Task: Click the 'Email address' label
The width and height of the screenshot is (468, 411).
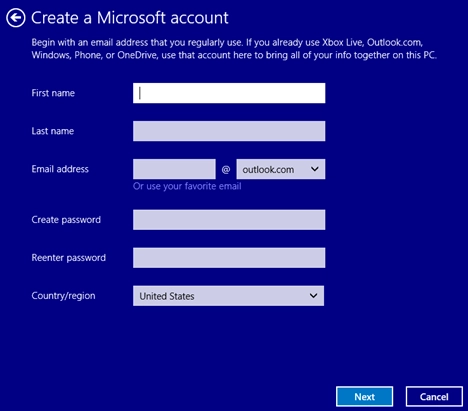Action: click(60, 169)
